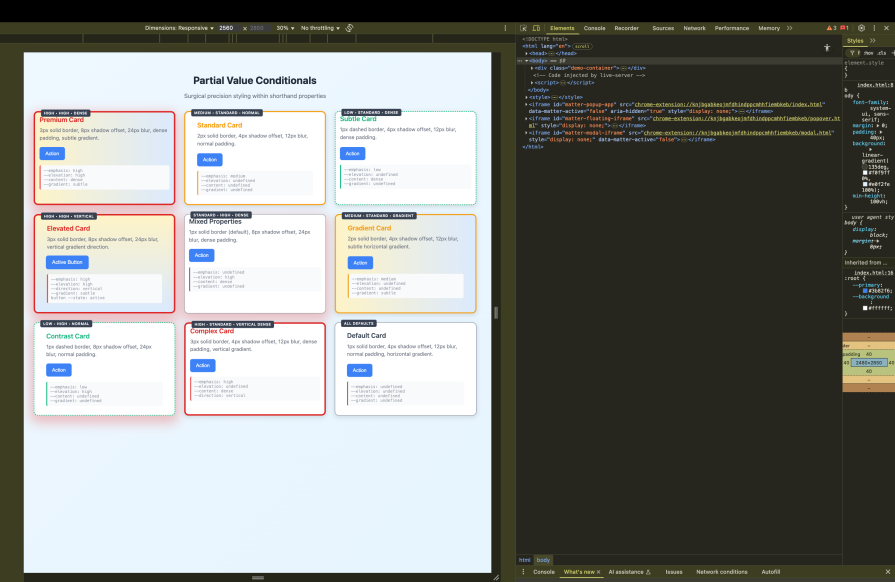Select the inspect element tool

523,28
